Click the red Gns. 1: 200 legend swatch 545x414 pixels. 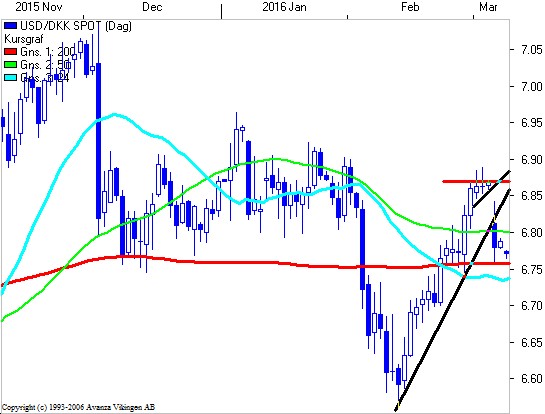[x=10, y=52]
